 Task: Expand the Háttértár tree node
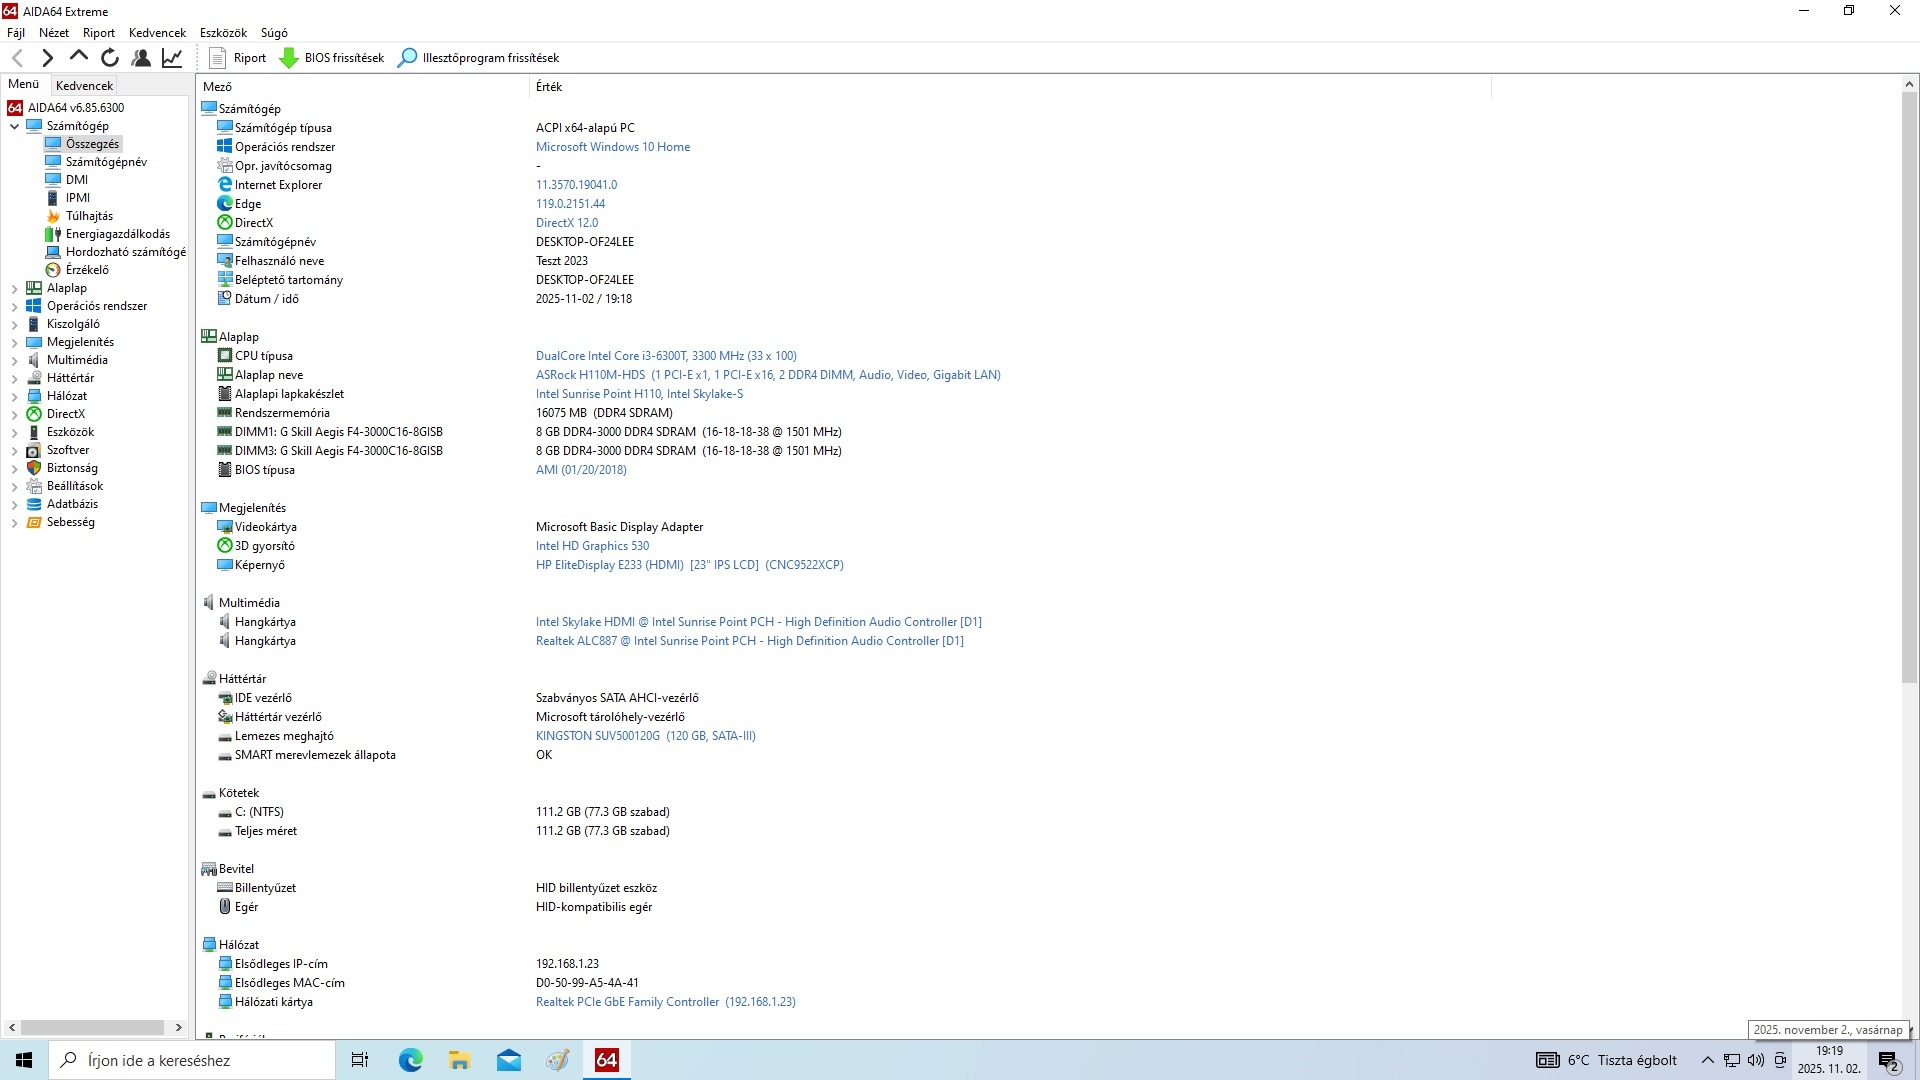click(x=15, y=378)
